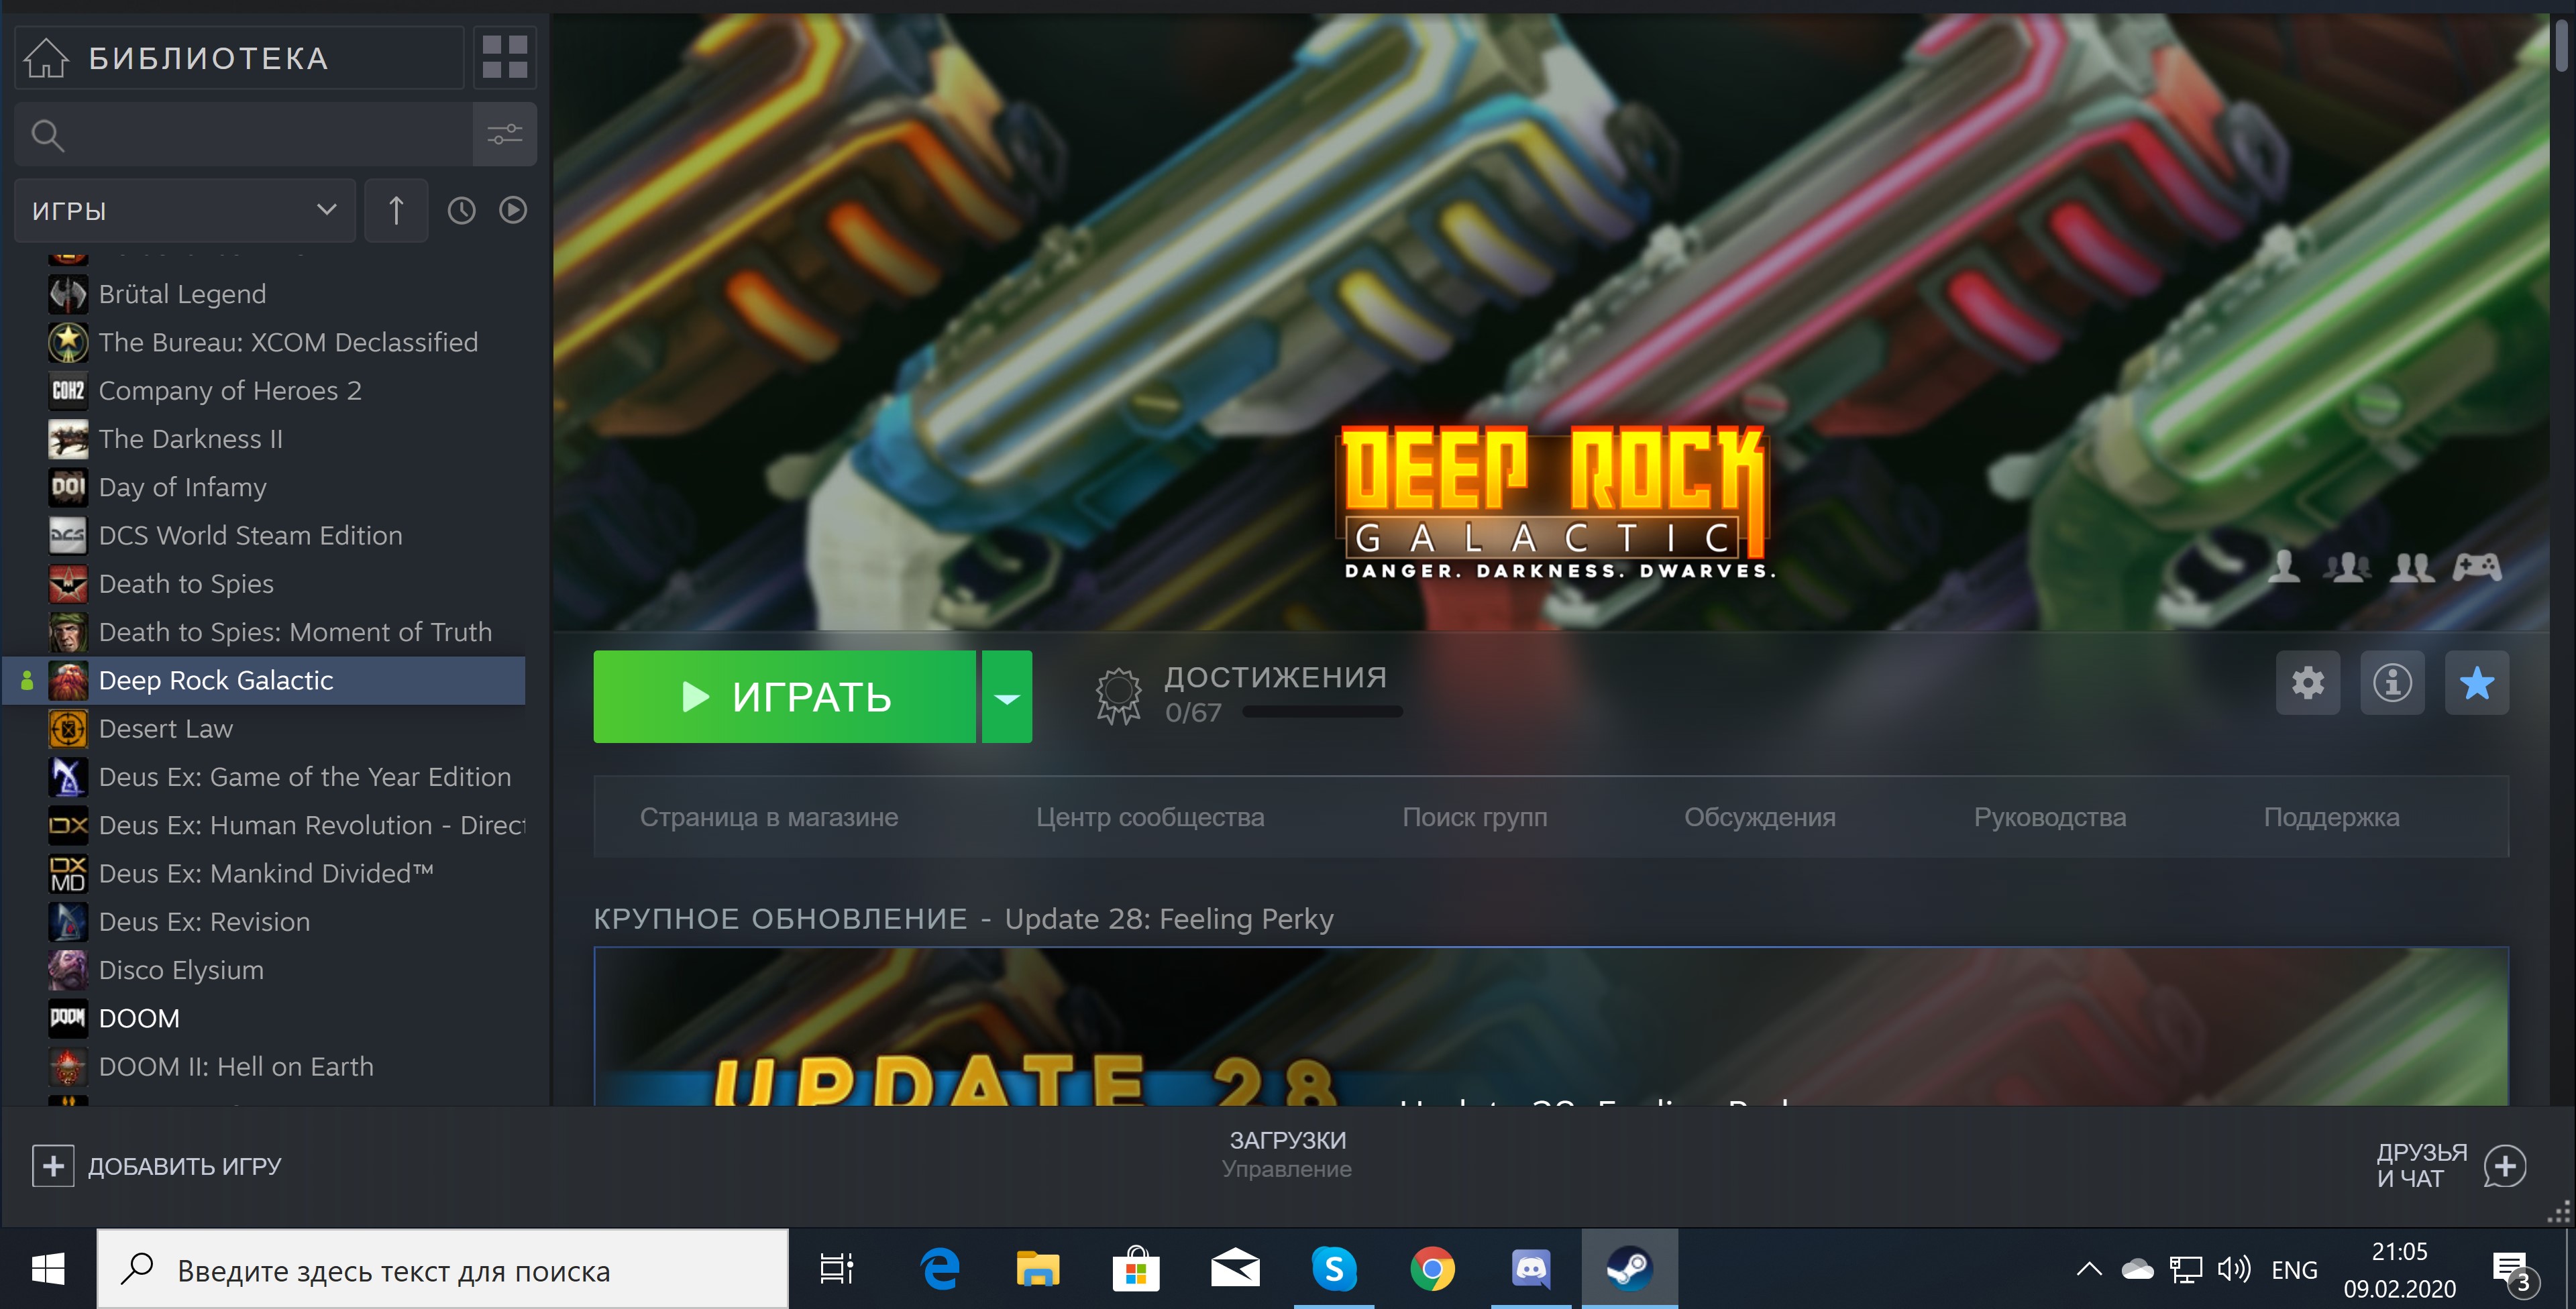
Task: Launch Microsoft Edge from taskbar
Action: (939, 1269)
